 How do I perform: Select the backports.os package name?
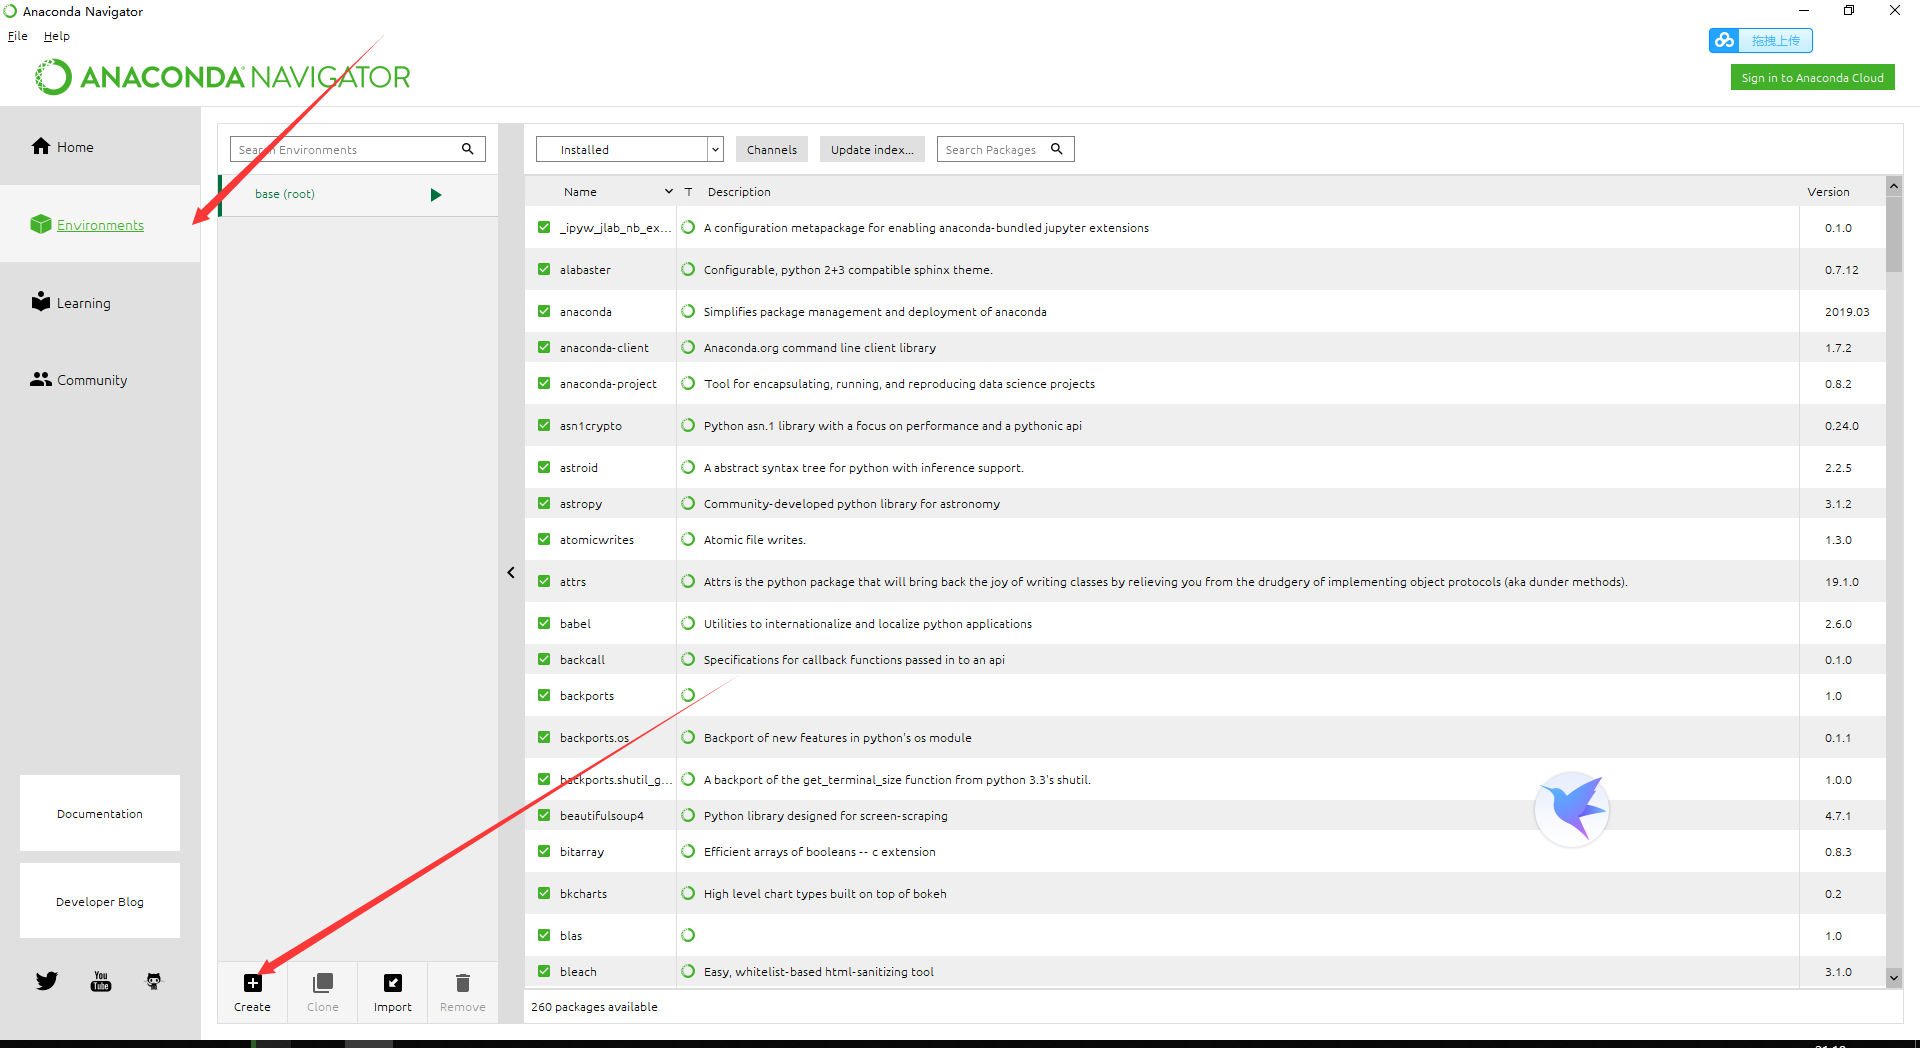(x=594, y=738)
